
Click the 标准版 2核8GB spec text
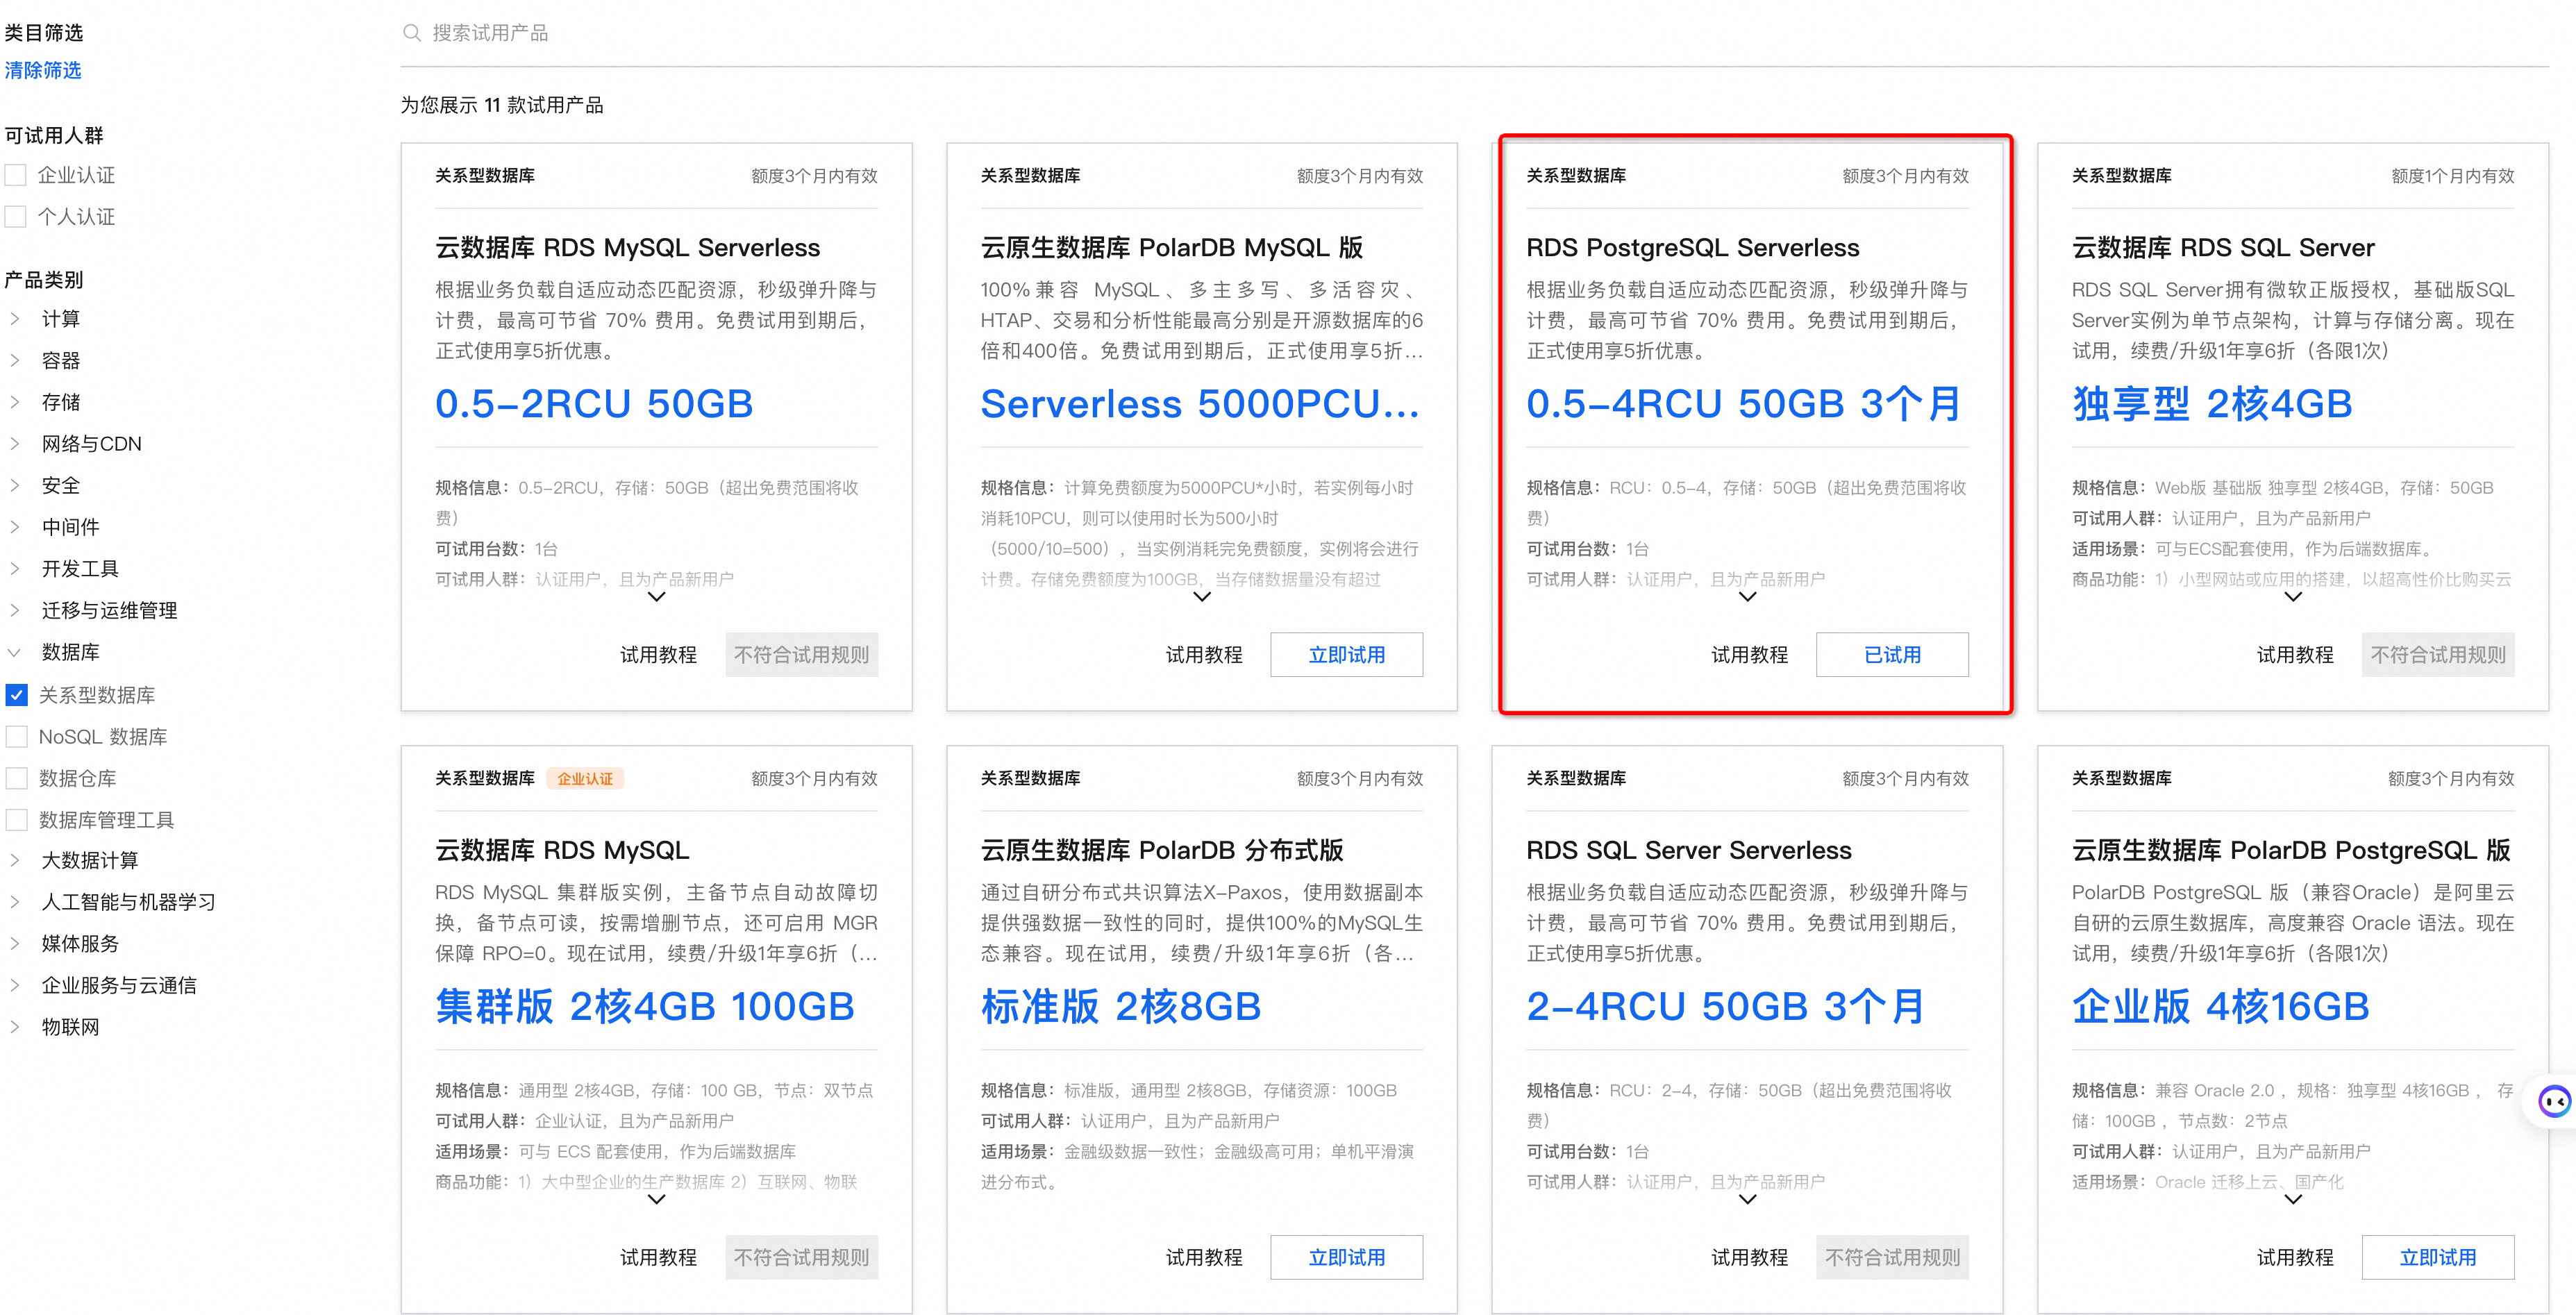click(x=1120, y=1006)
